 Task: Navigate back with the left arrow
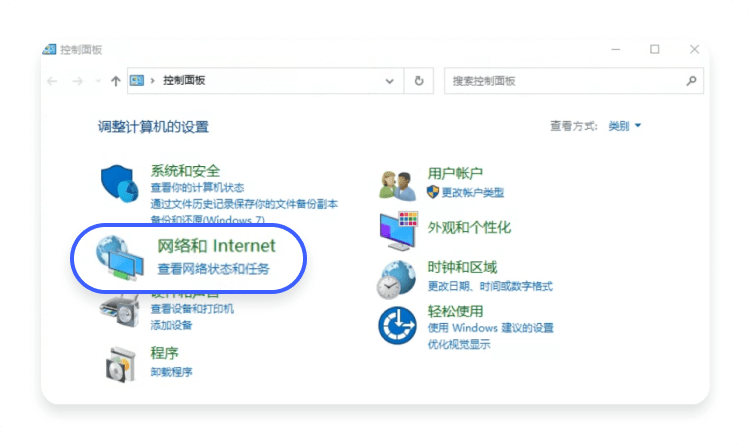point(52,81)
